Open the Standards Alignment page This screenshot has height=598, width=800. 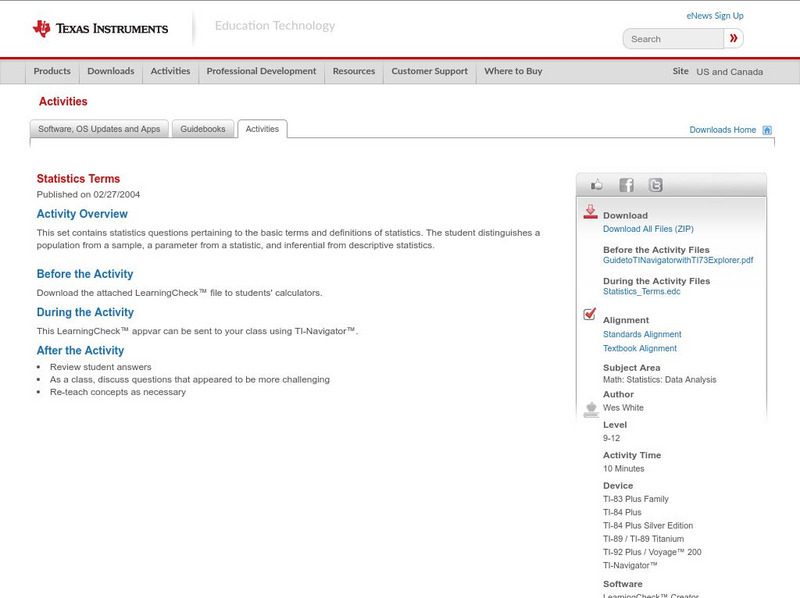pos(642,333)
